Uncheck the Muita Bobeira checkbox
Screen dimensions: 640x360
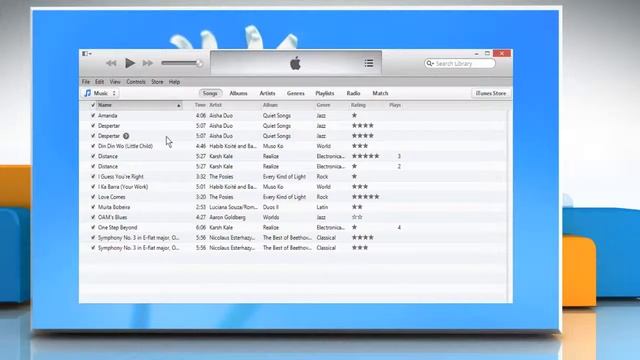pyautogui.click(x=93, y=207)
